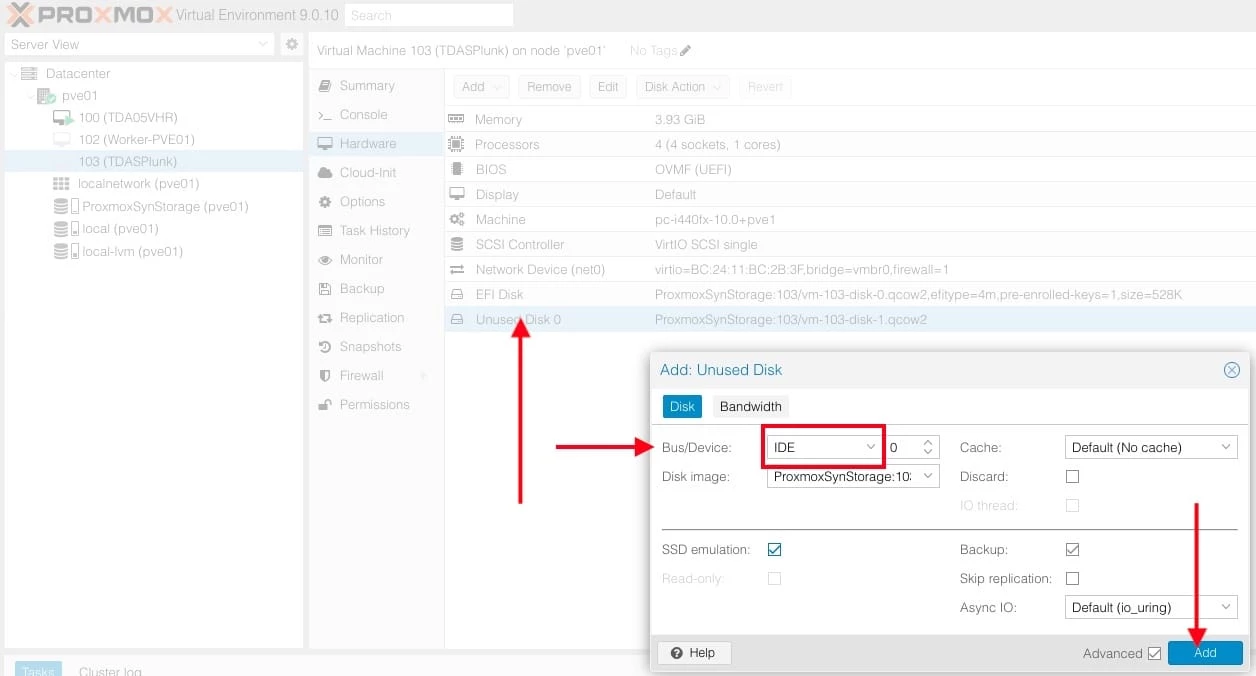Open ProxmoxSynStorage (pve01) storage
Screen dimensions: 1256x676
[x=165, y=206]
